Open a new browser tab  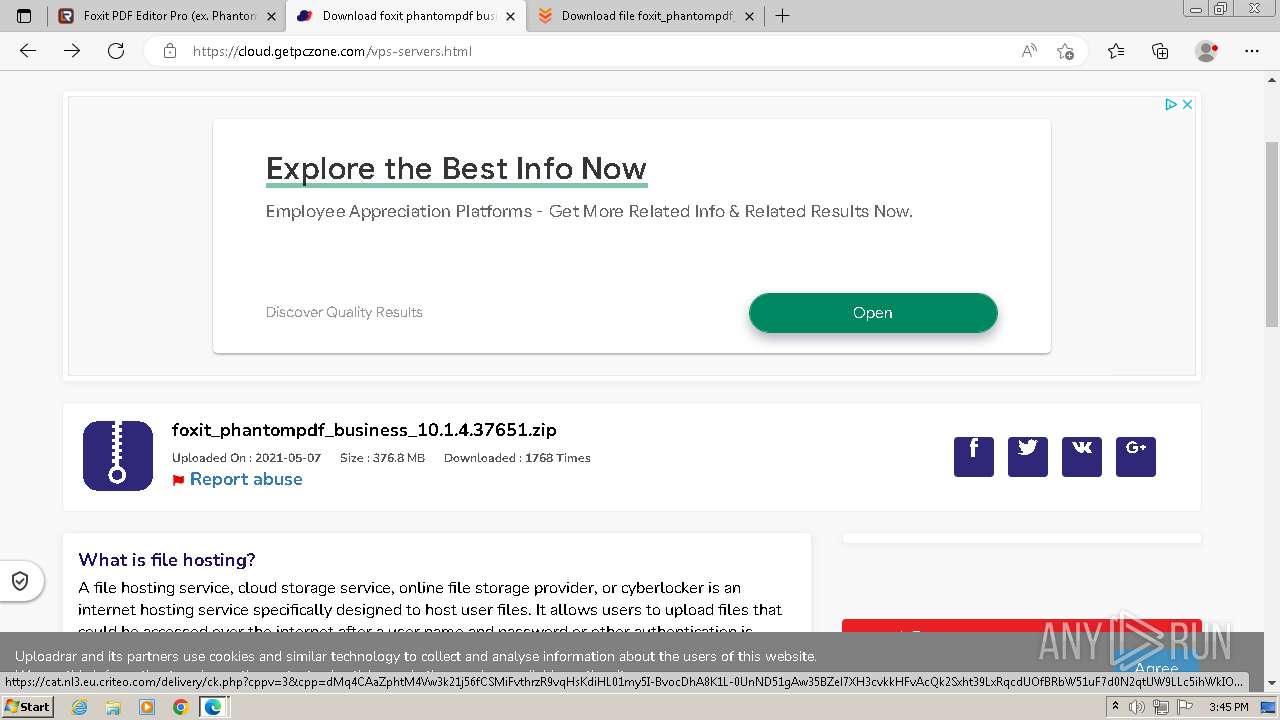(782, 16)
